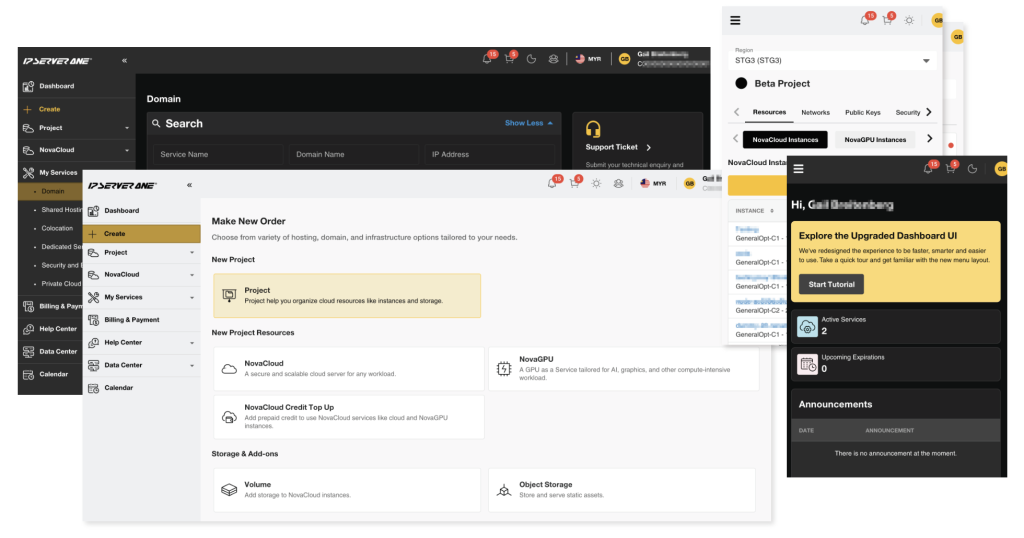Open shopping cart in light order window
1024x538 pixels.
[575, 183]
